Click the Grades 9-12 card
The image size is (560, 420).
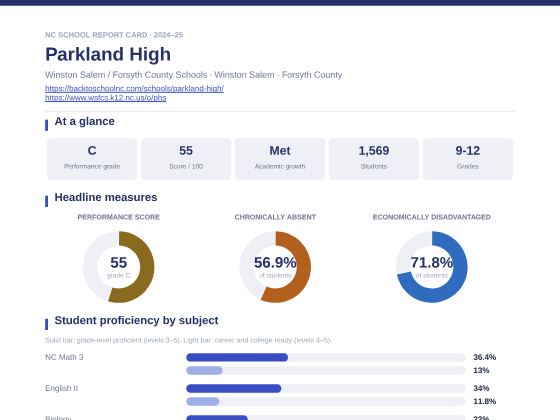click(468, 159)
